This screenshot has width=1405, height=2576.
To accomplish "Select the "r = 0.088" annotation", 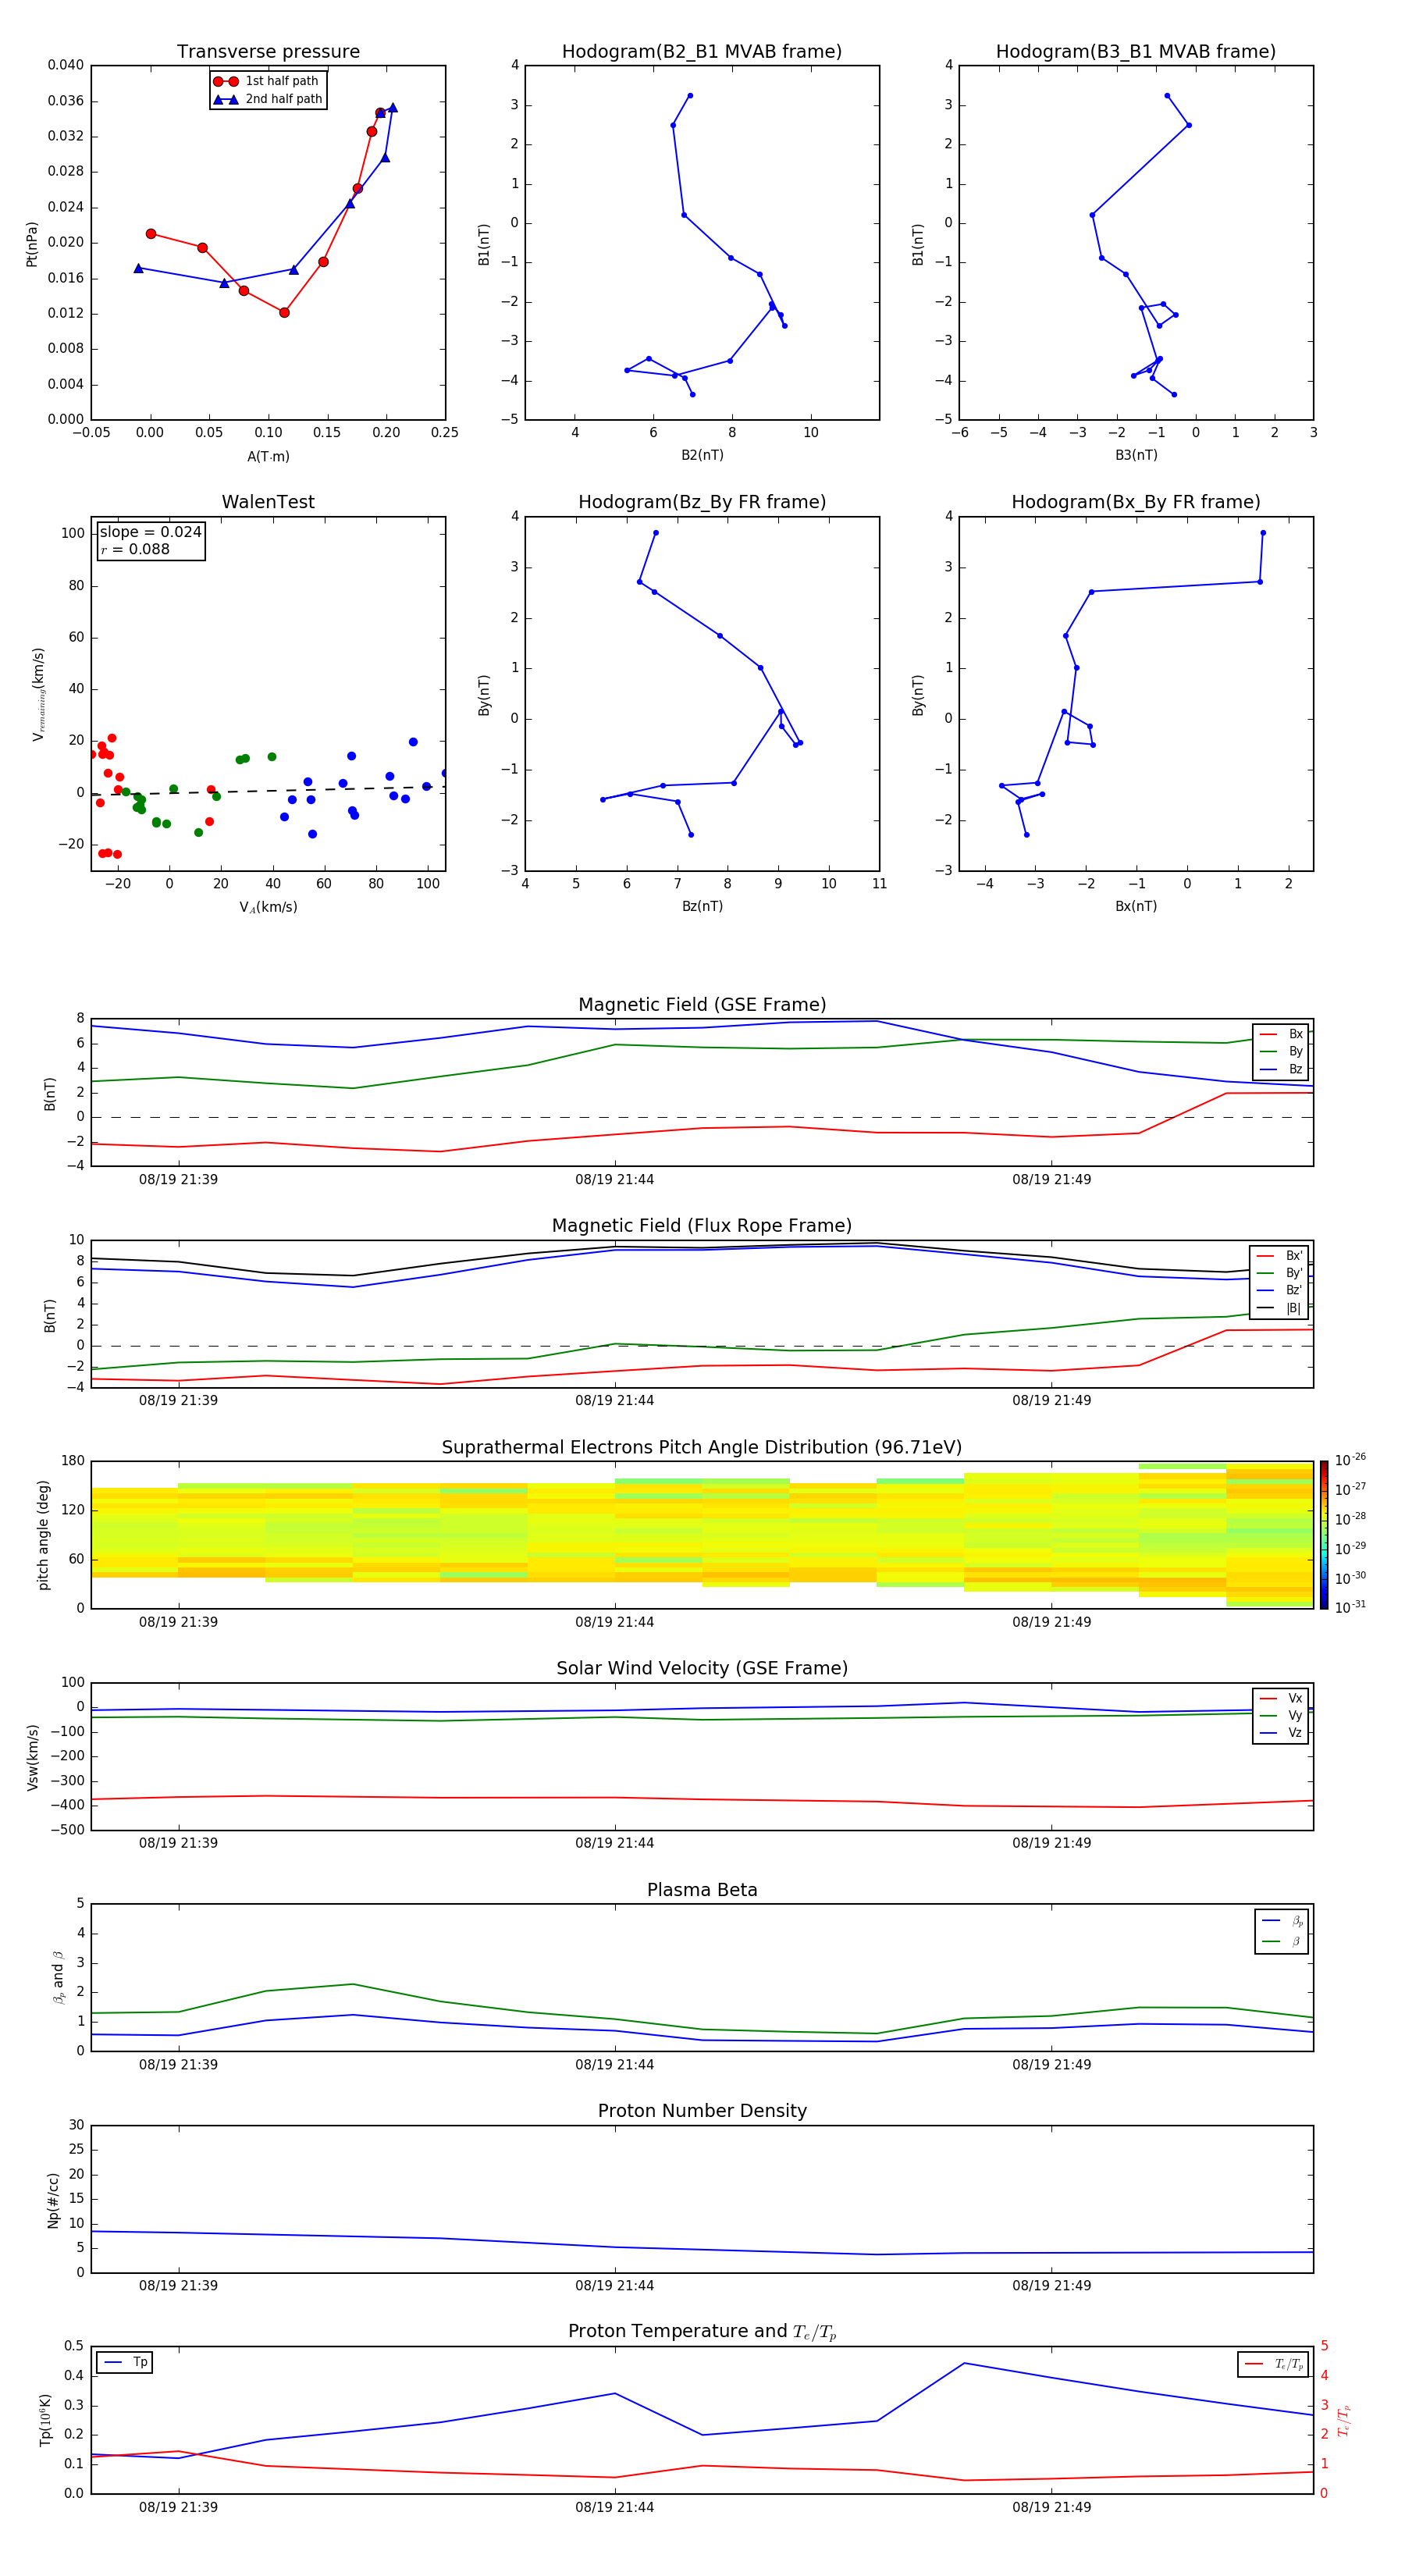I will tap(135, 549).
